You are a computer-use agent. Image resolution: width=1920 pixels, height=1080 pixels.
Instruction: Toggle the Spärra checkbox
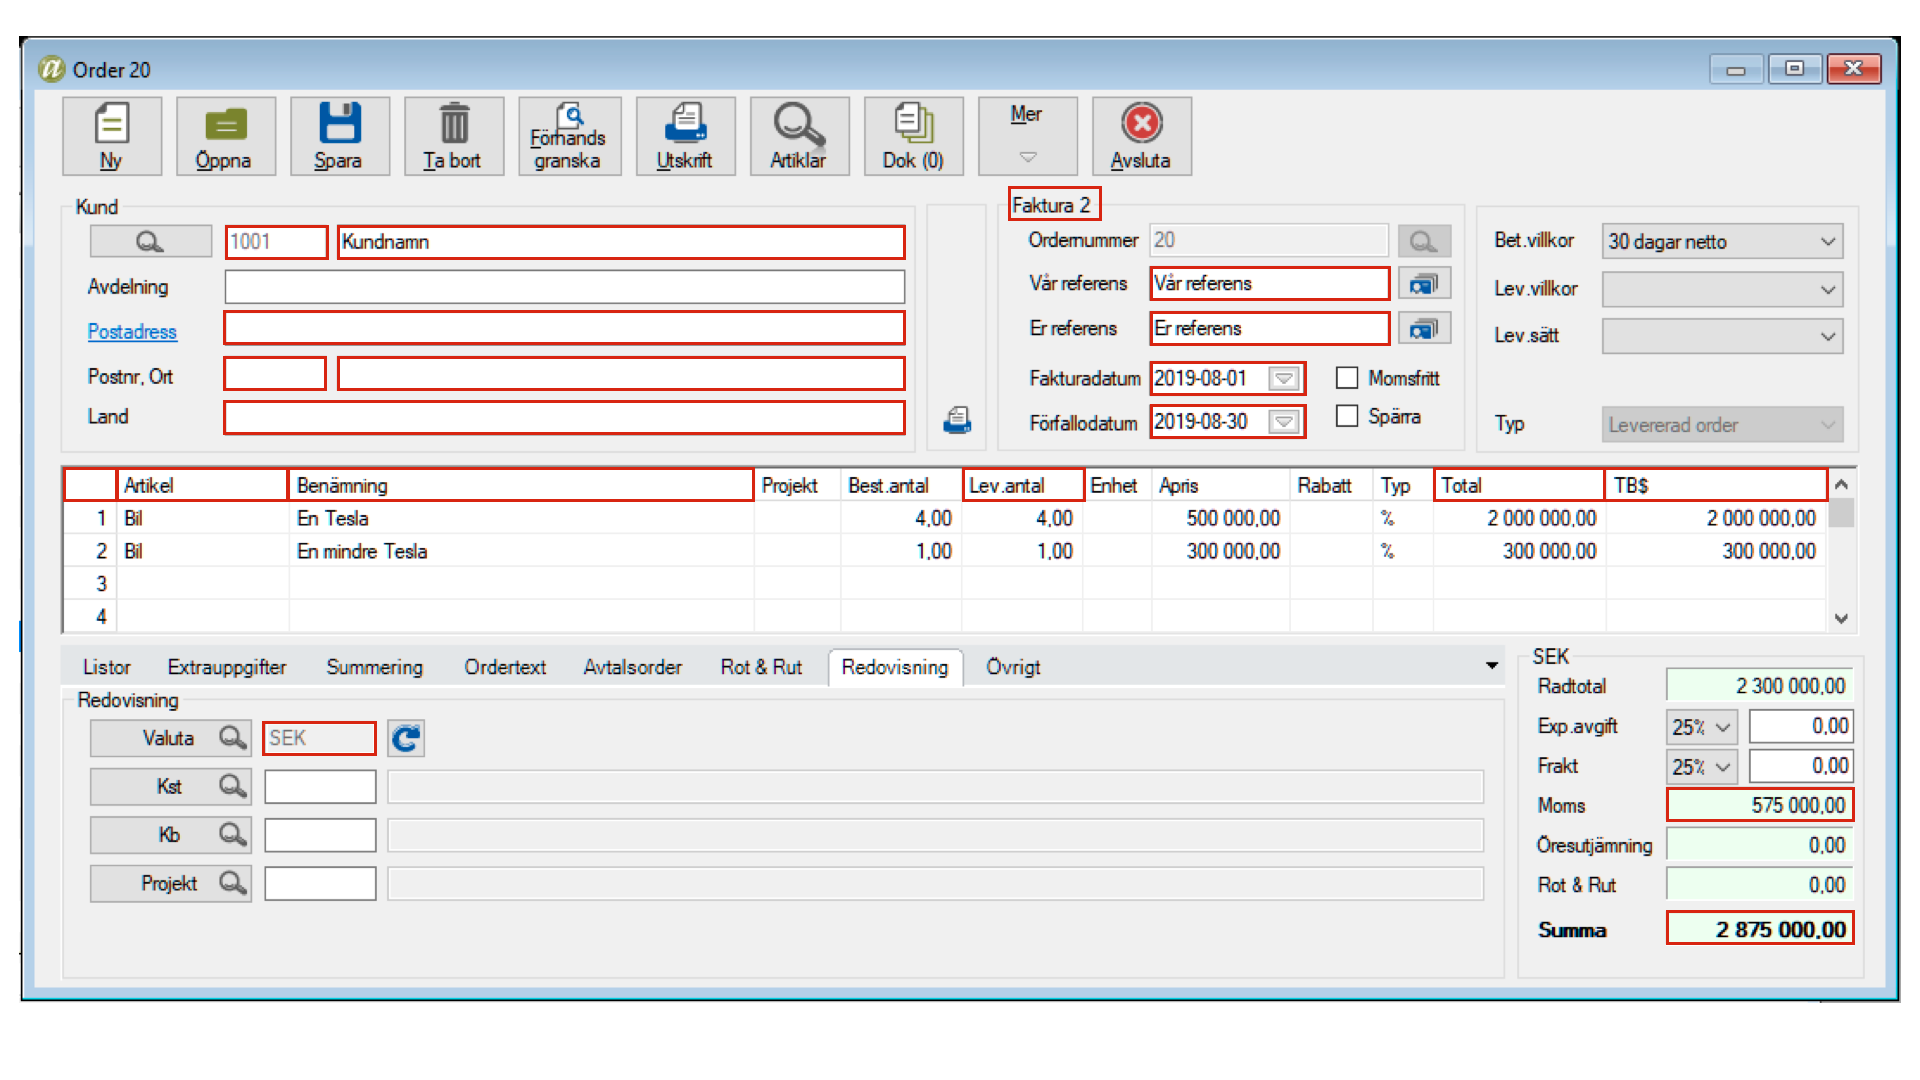1347,416
